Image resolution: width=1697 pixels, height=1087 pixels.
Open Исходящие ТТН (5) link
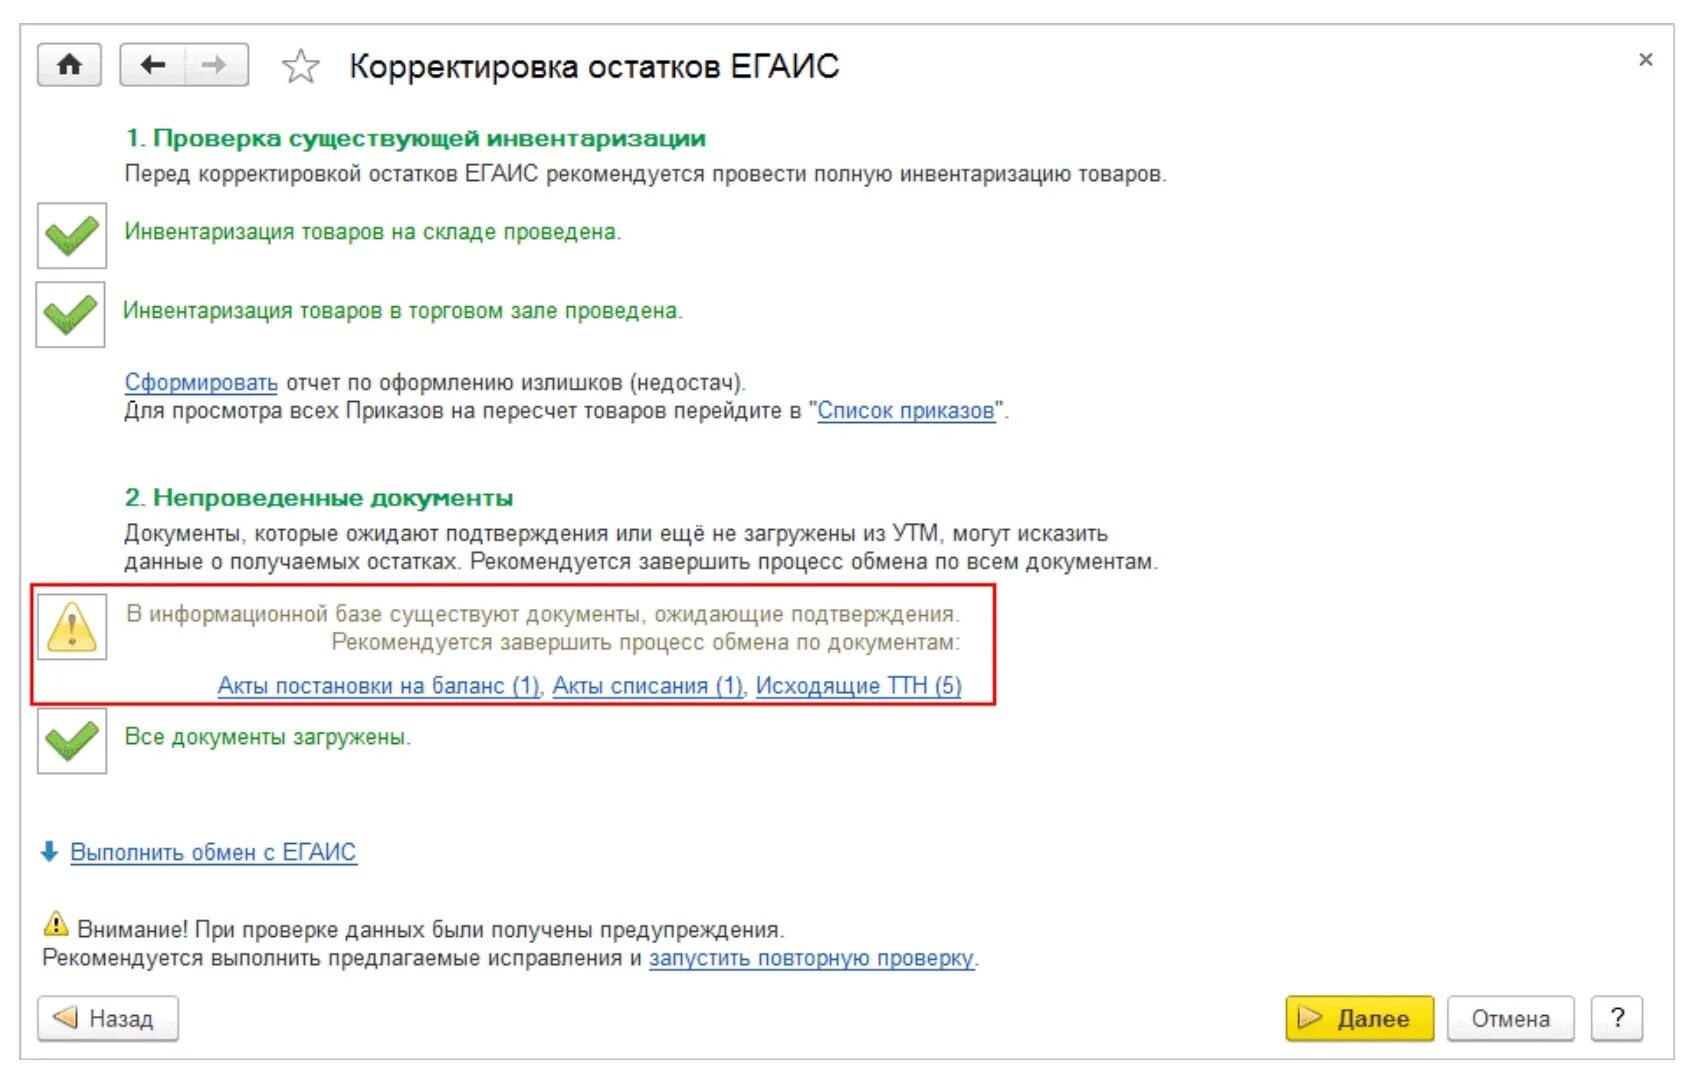(858, 686)
